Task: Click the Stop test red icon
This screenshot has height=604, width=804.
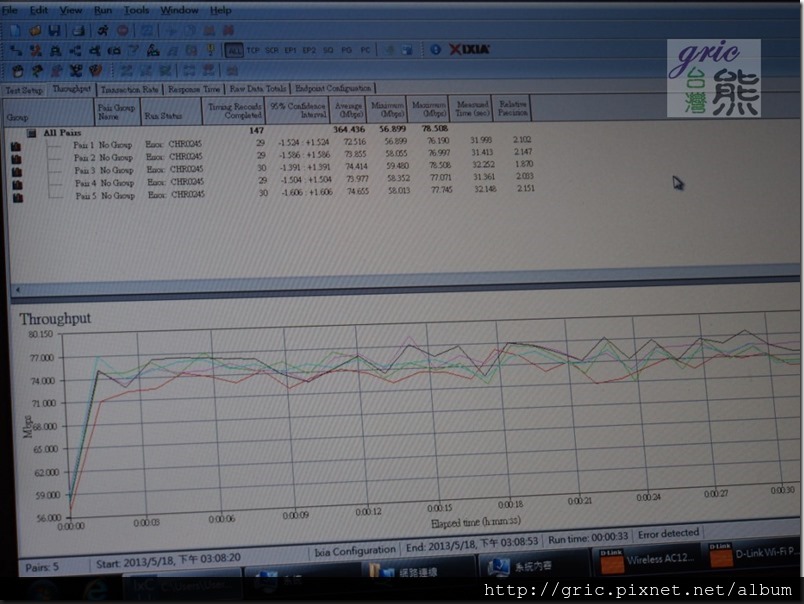Action: [x=123, y=31]
